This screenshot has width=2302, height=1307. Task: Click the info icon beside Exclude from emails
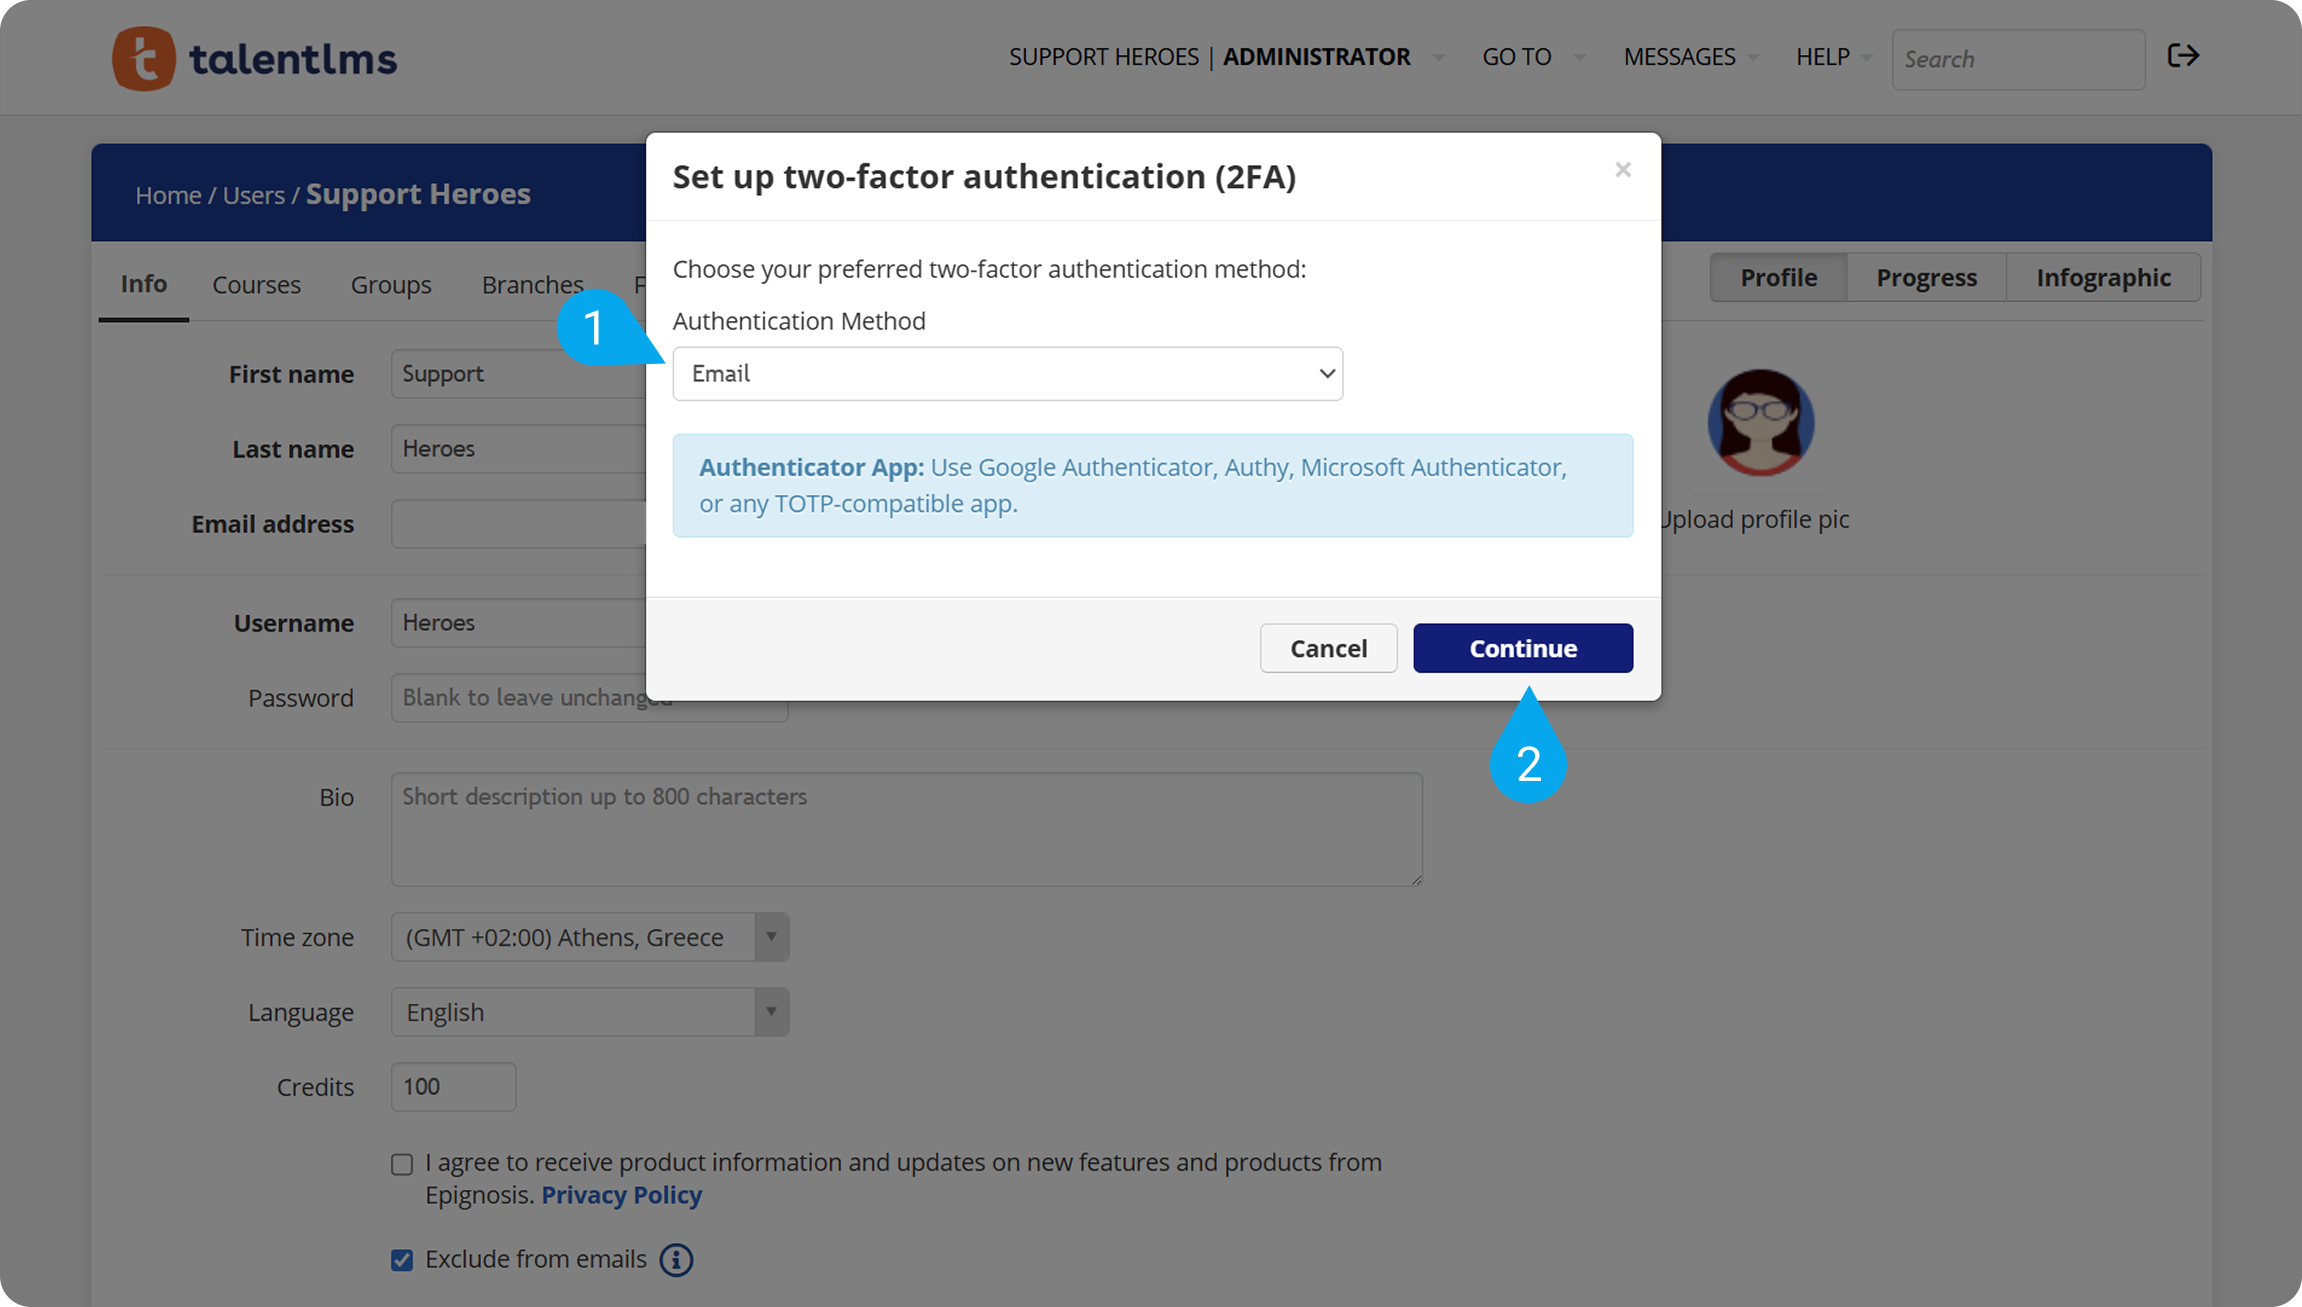tap(676, 1260)
